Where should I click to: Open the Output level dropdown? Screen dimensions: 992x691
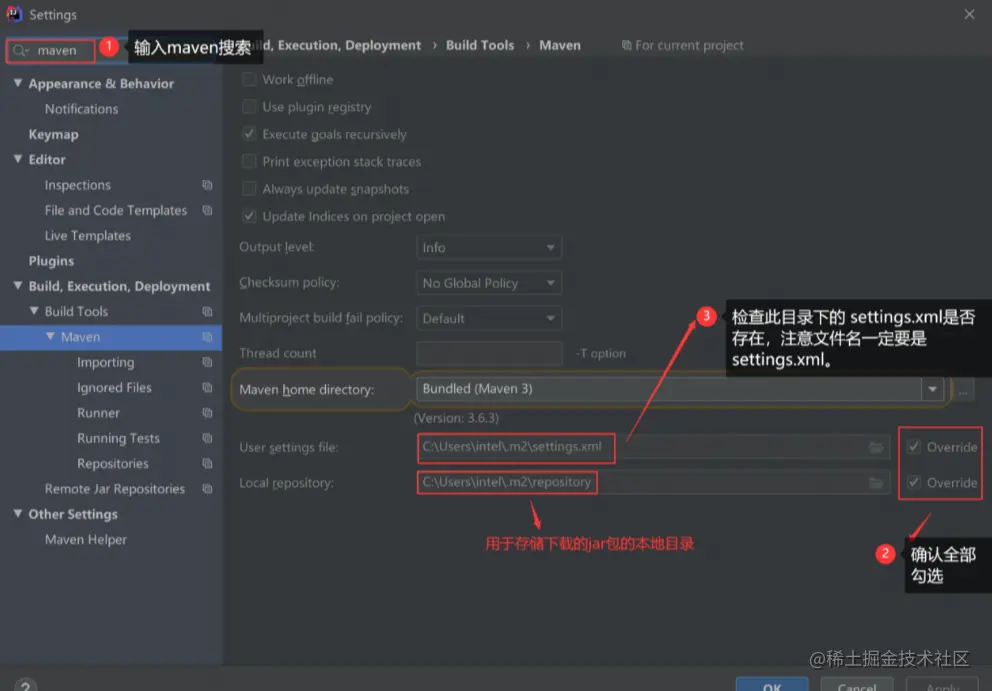coord(489,247)
